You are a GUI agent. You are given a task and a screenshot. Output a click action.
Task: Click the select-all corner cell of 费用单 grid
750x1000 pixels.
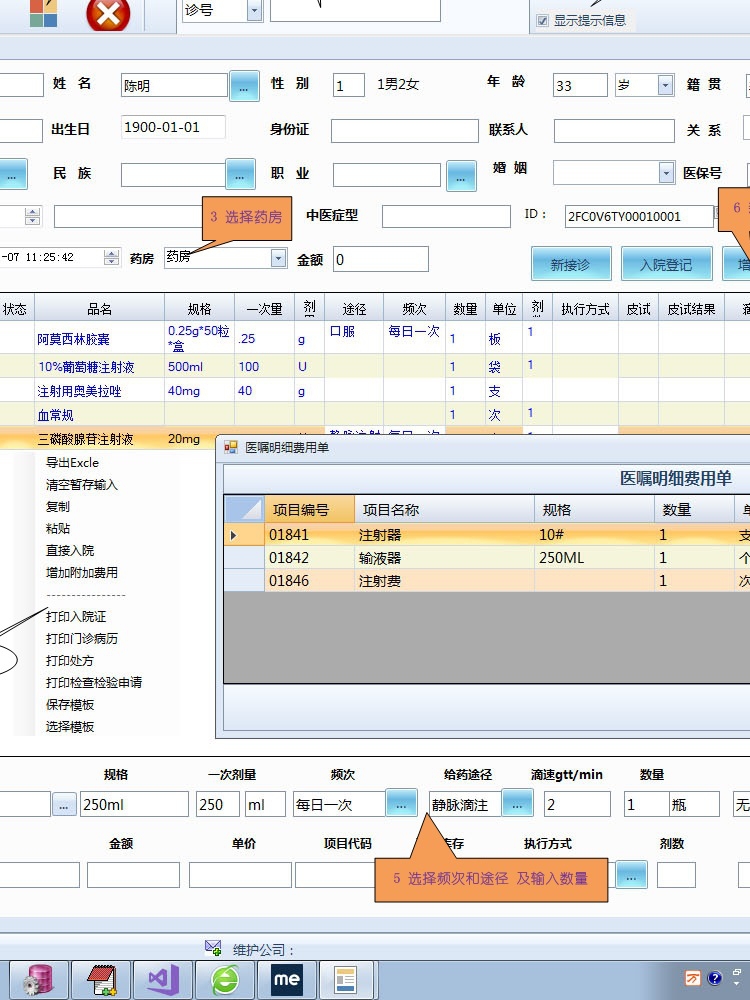pos(244,509)
